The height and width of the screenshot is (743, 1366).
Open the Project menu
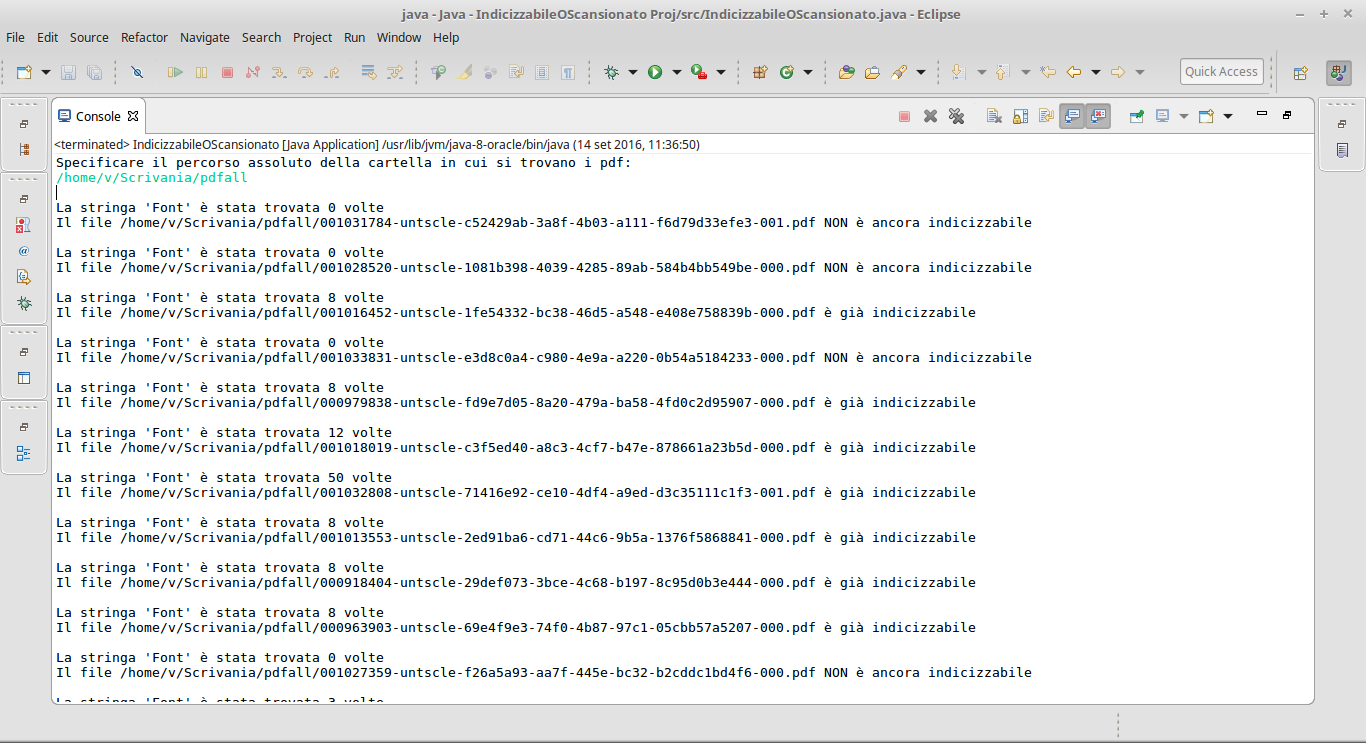point(312,37)
